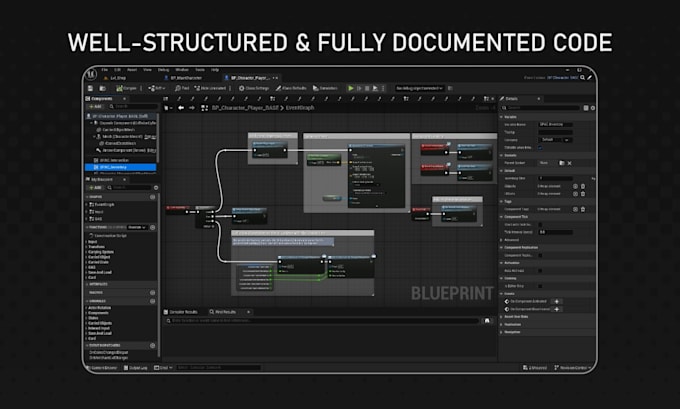The height and width of the screenshot is (409, 680).
Task: Stop the play session
Action: click(x=367, y=88)
